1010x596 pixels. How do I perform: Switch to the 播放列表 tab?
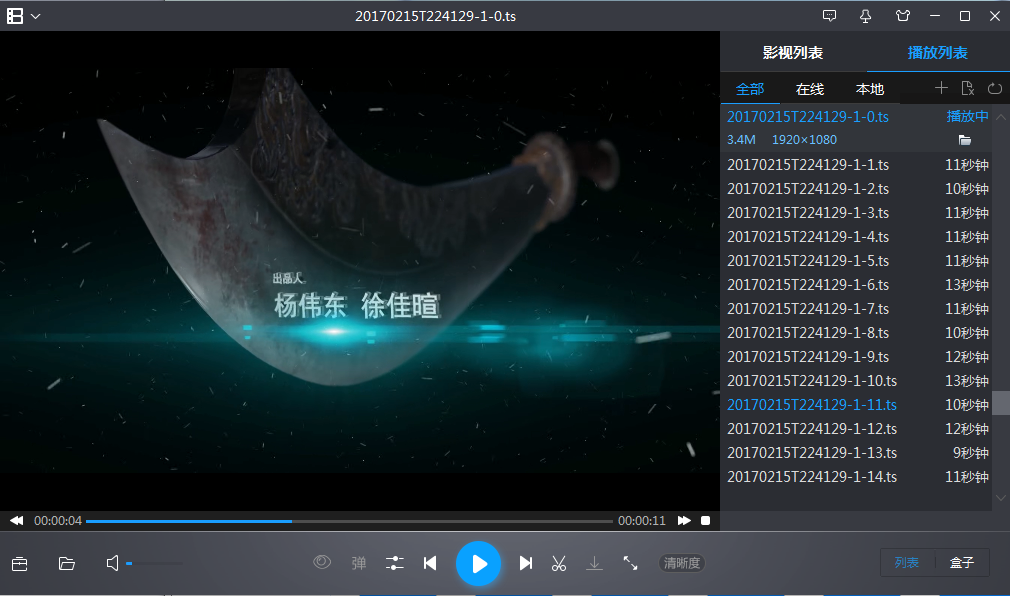937,53
